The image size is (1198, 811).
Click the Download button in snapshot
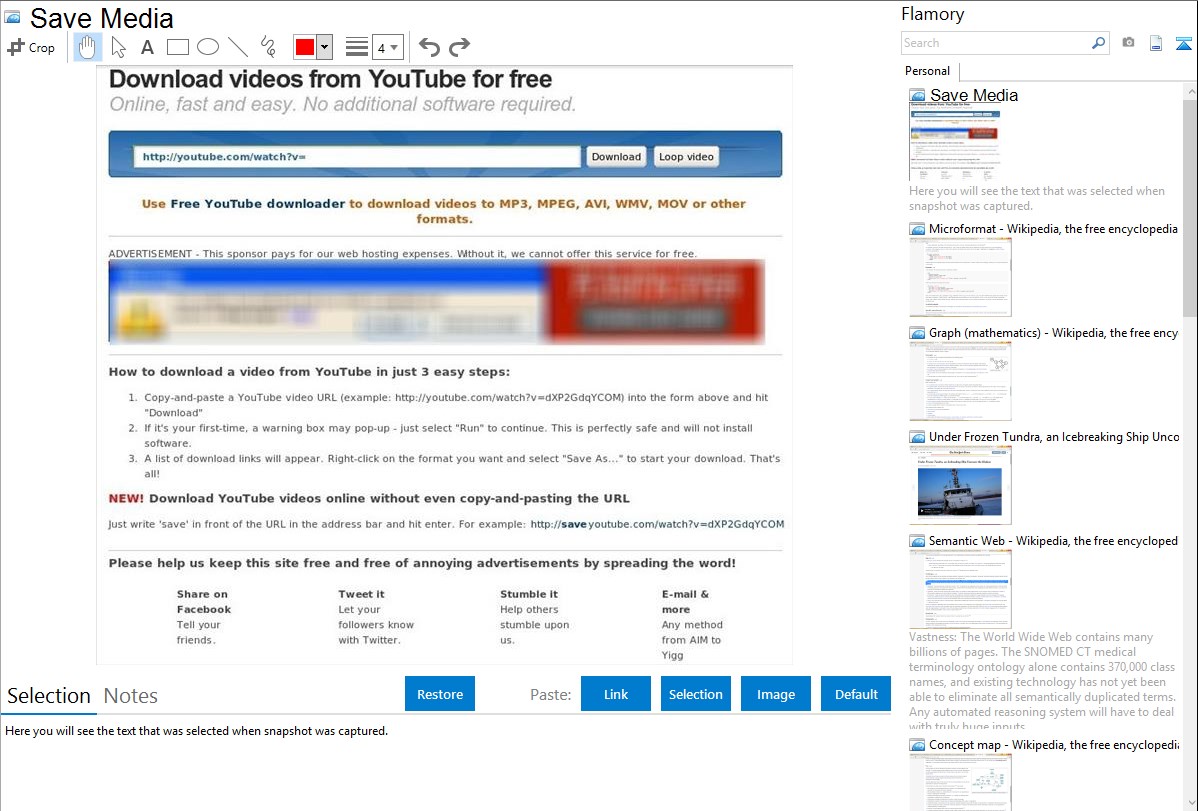click(x=616, y=157)
